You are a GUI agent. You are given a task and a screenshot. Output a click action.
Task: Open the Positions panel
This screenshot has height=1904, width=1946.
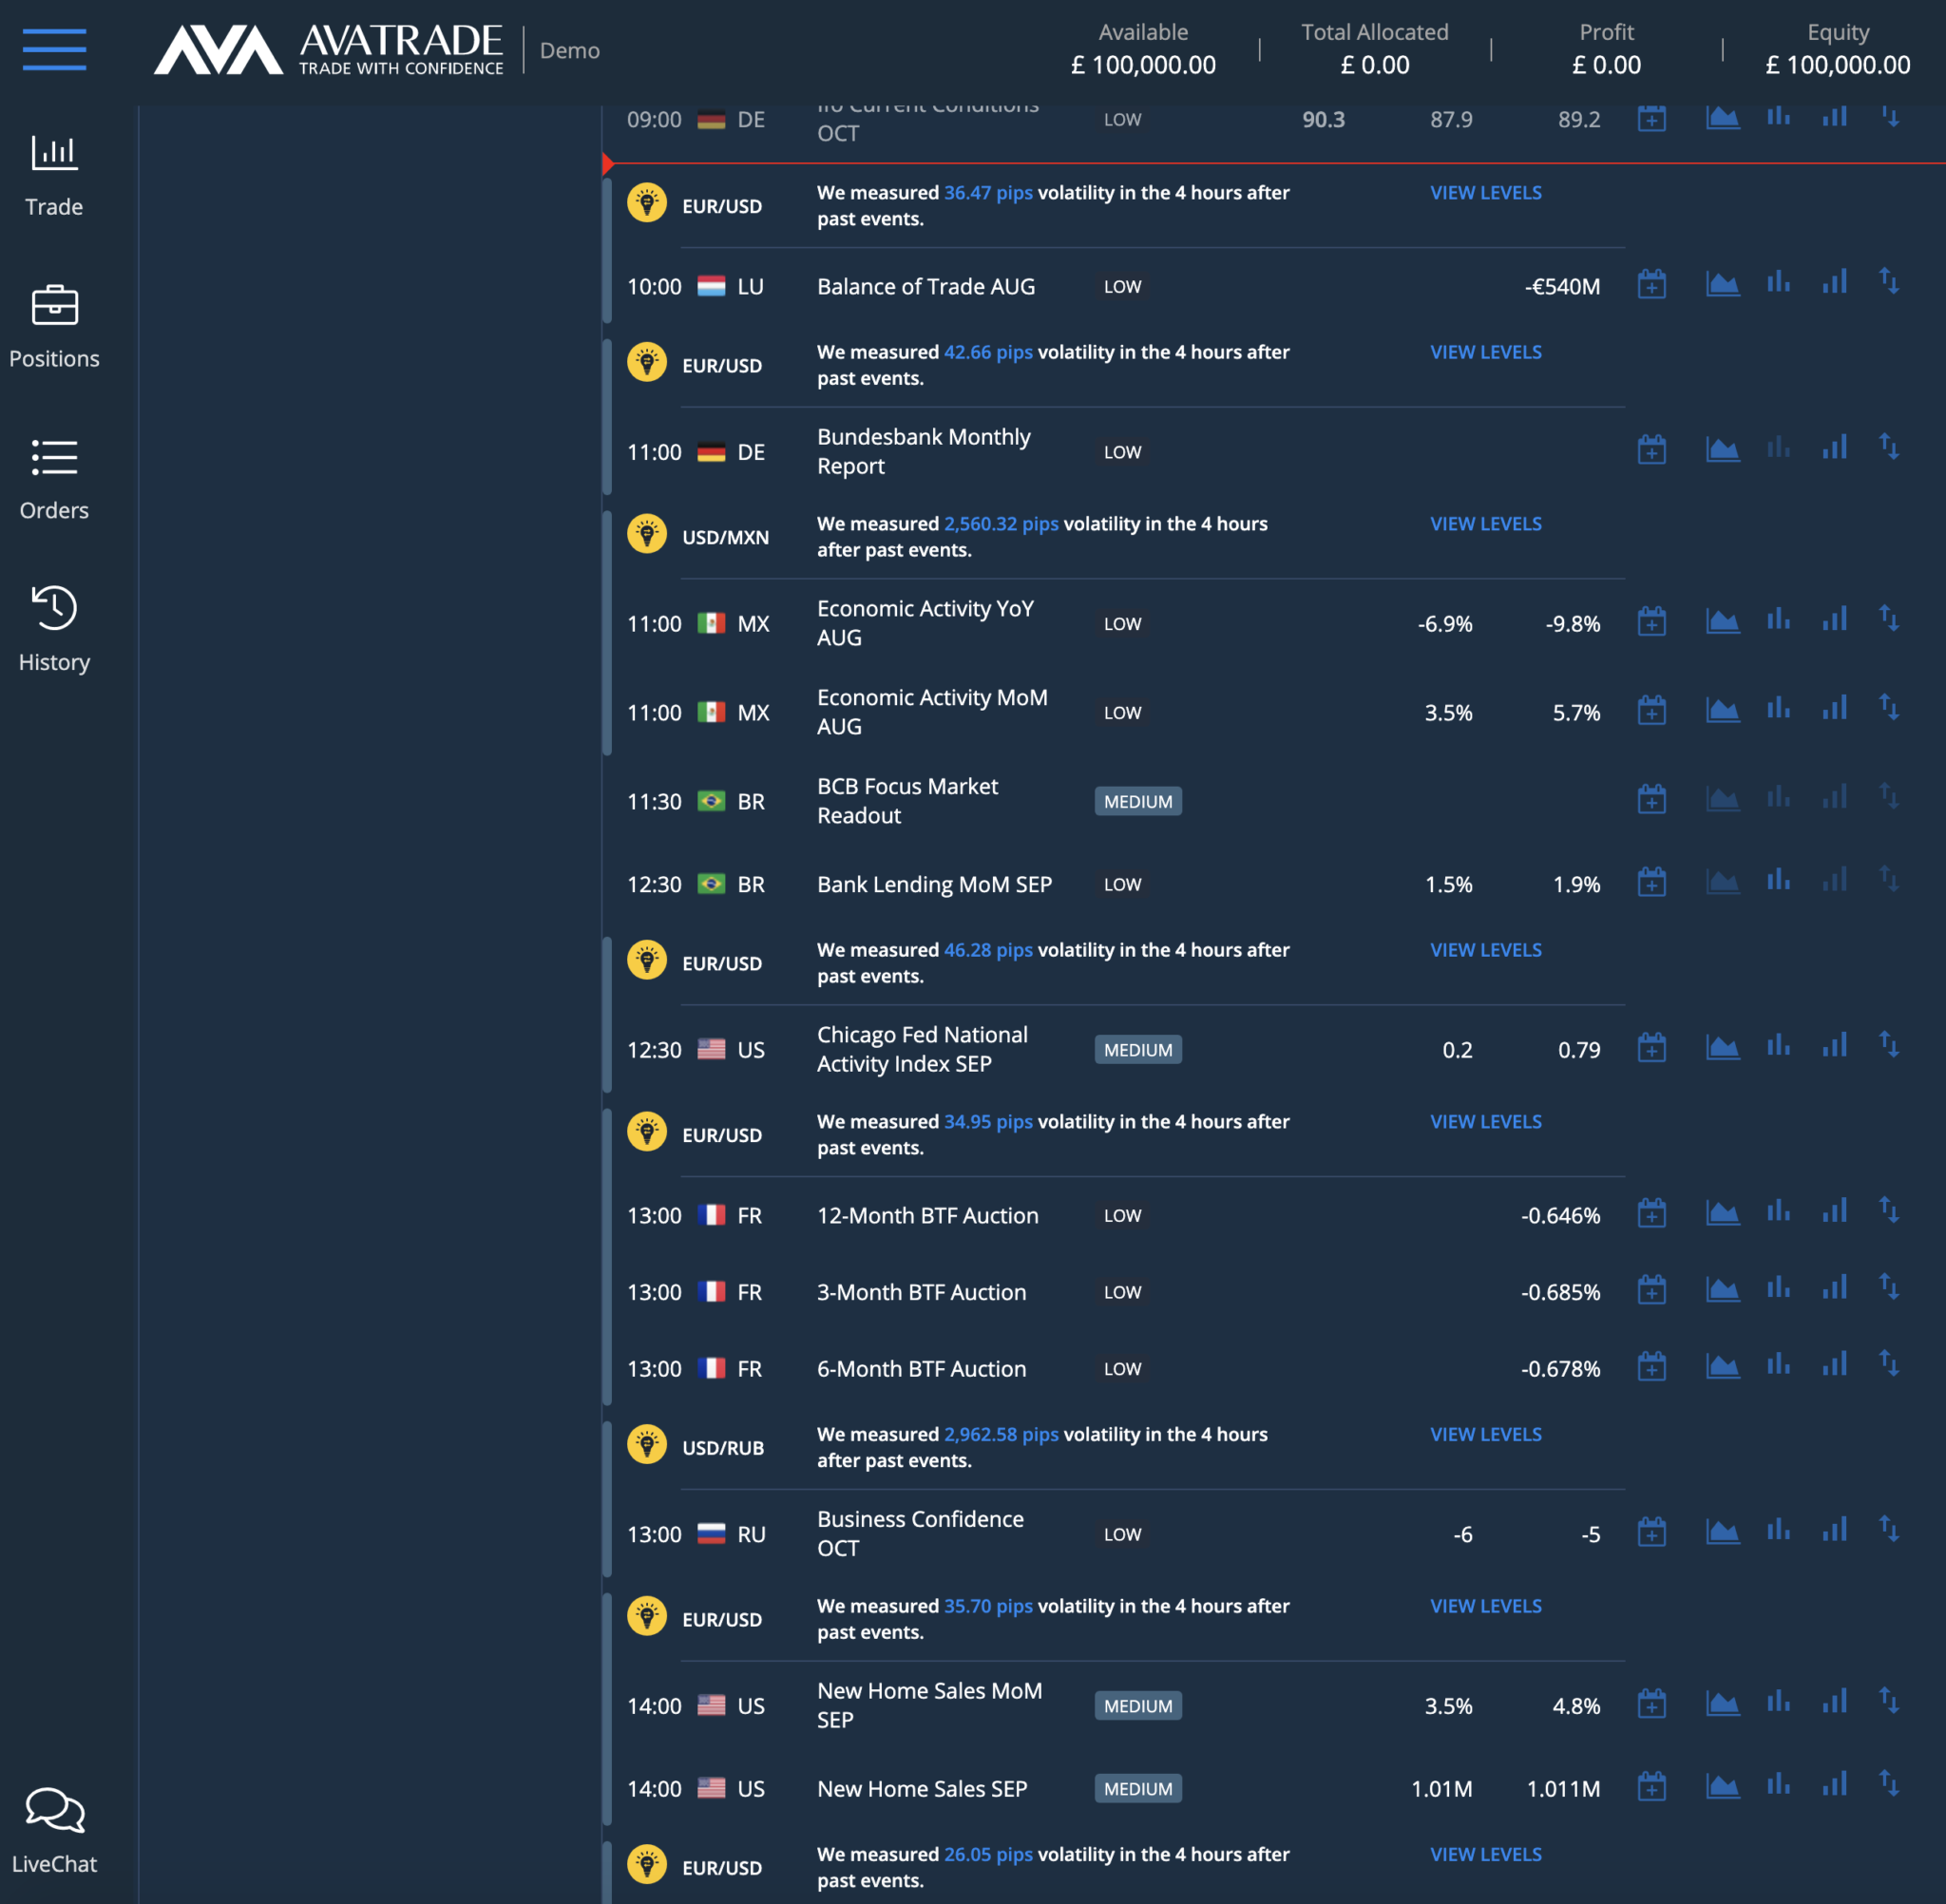[54, 327]
